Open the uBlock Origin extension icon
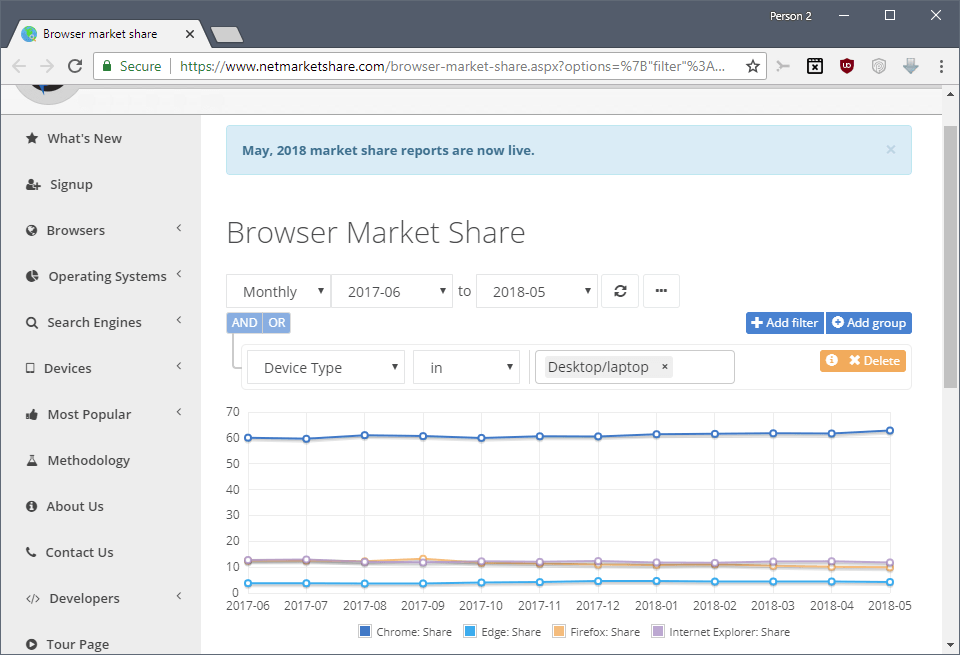This screenshot has width=960, height=655. pos(847,66)
